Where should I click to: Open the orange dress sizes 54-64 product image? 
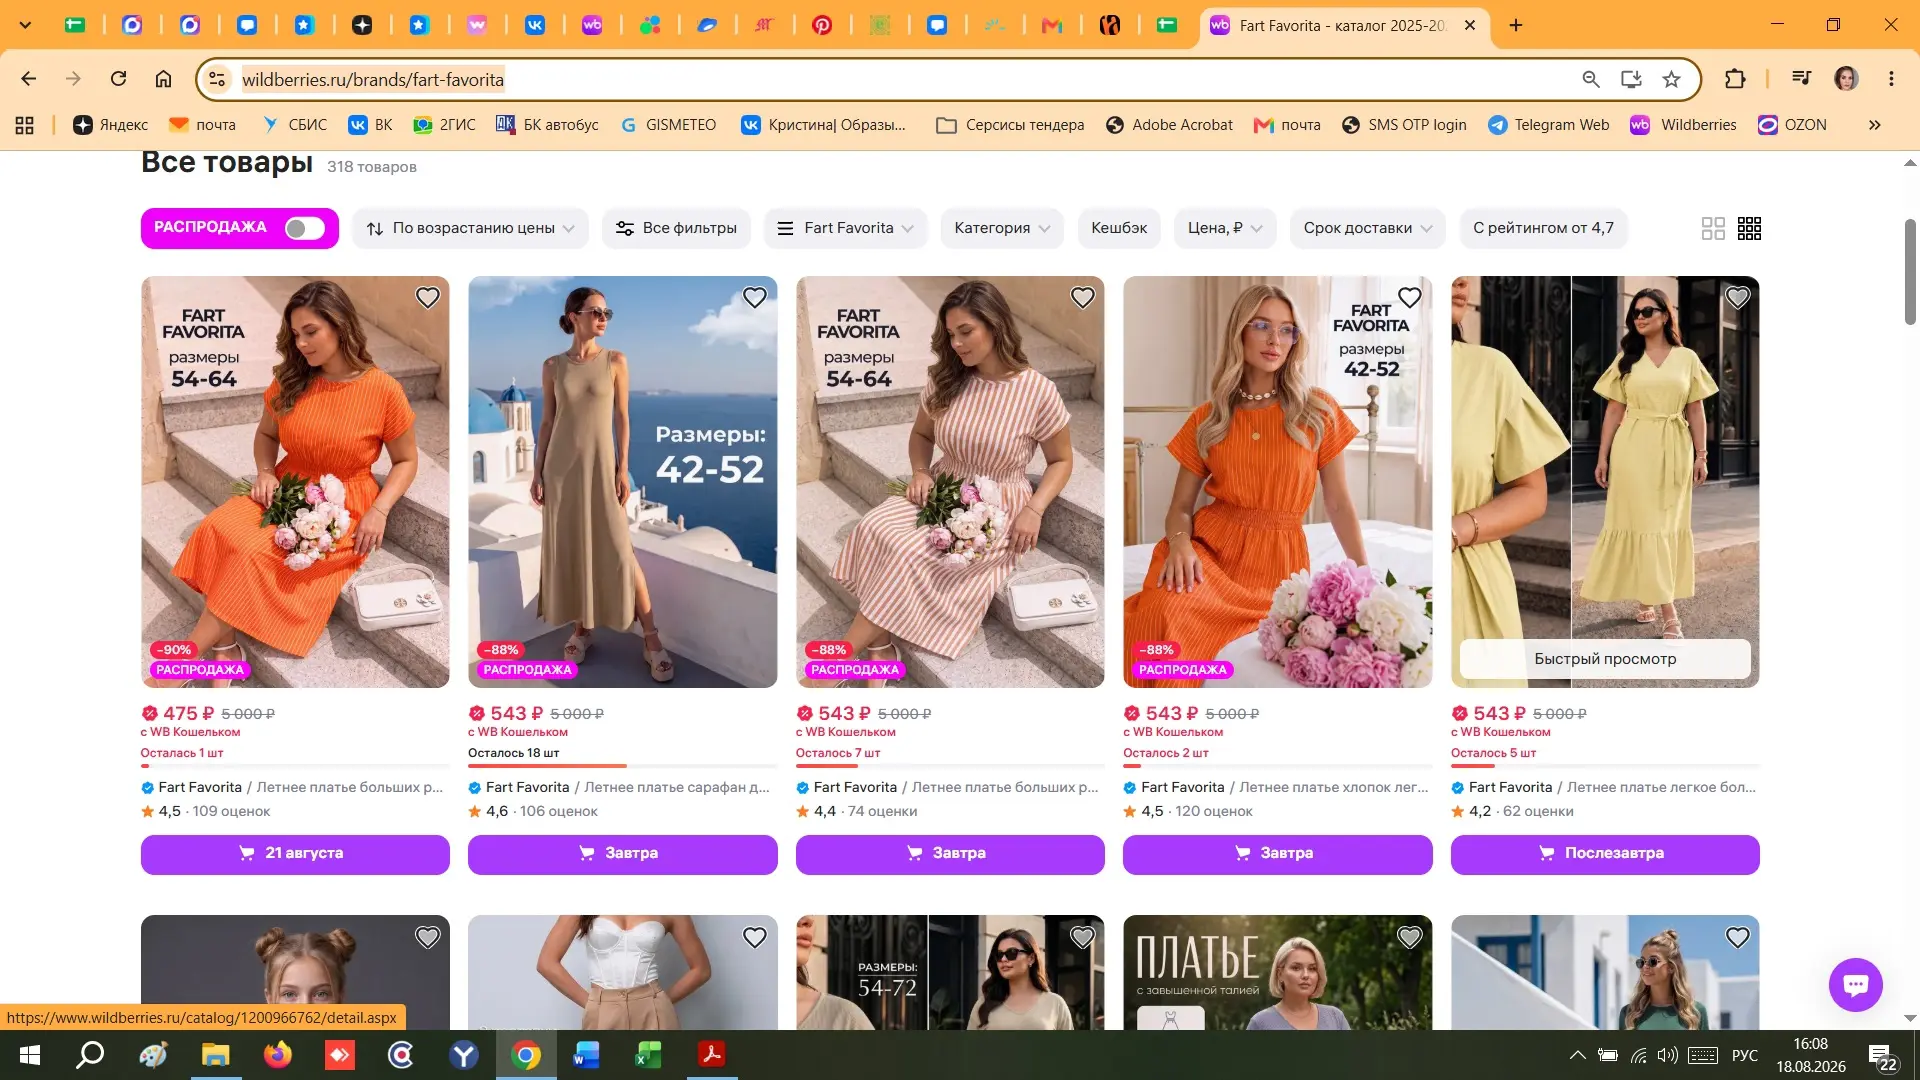(x=295, y=482)
